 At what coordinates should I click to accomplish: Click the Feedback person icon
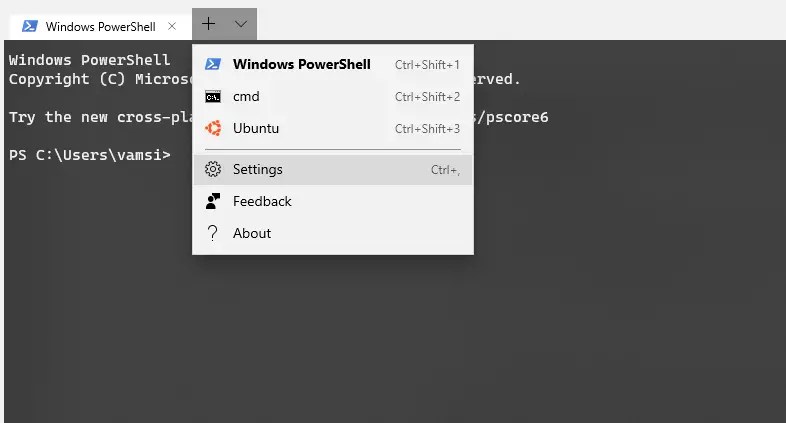click(212, 201)
